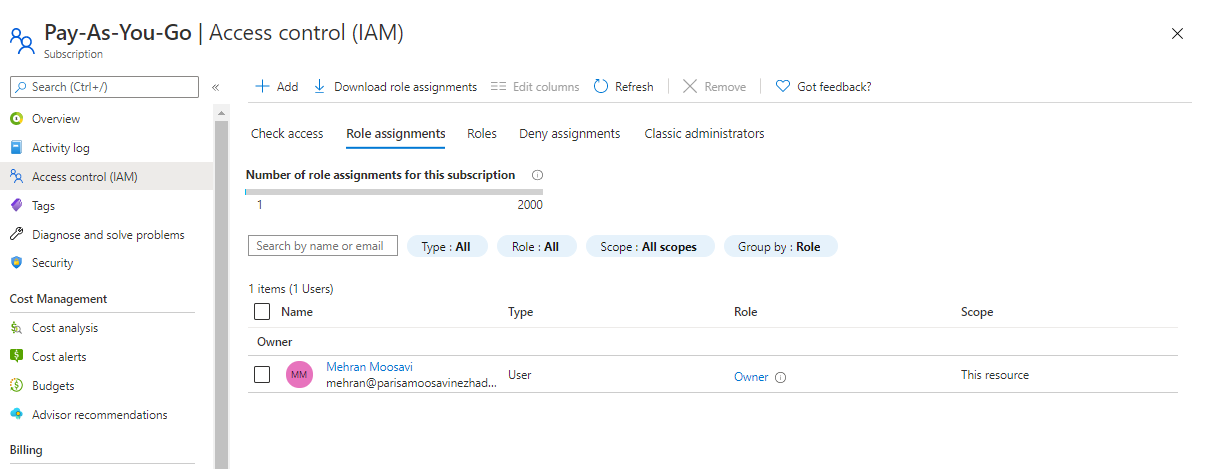Click the Subscription people icon in header
The height and width of the screenshot is (469, 1205).
[22, 39]
